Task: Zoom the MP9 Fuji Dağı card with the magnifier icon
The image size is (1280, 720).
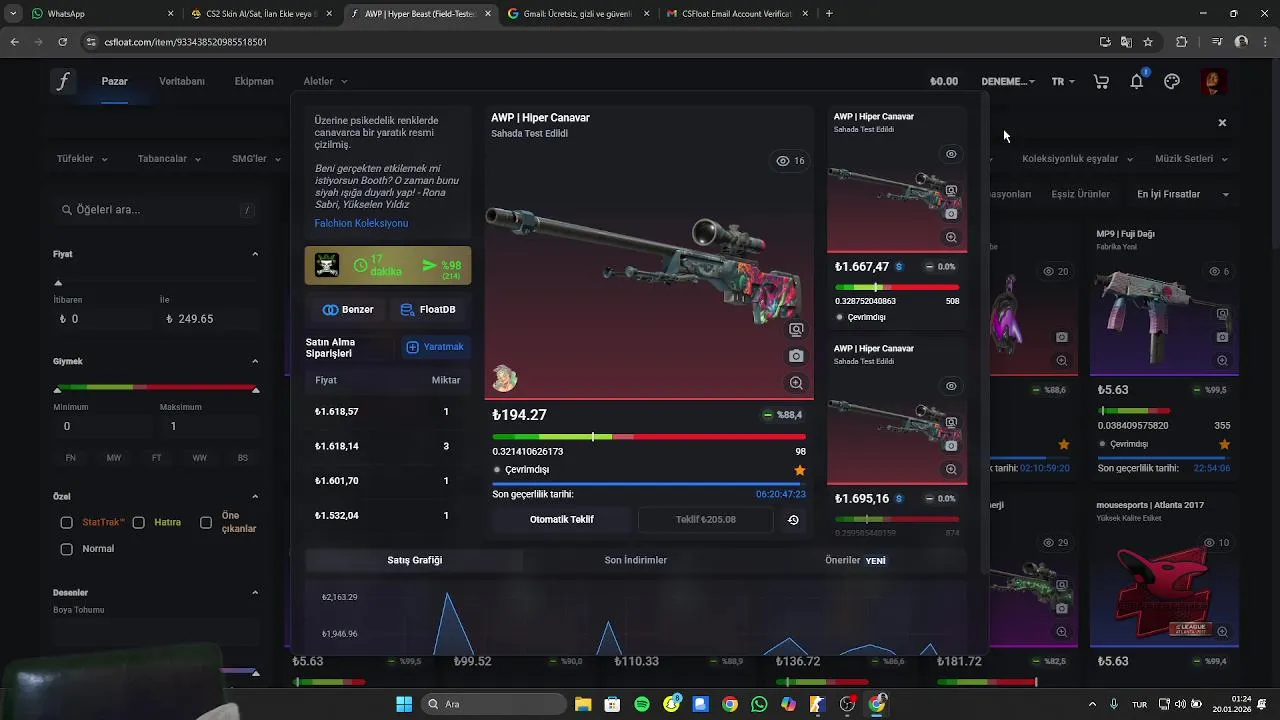Action: click(1222, 360)
